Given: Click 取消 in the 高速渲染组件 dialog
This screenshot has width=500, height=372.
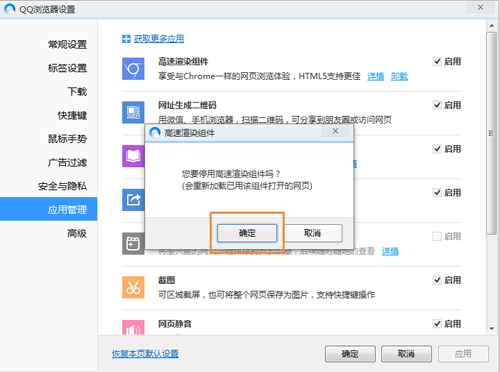Looking at the screenshot, I should [312, 233].
